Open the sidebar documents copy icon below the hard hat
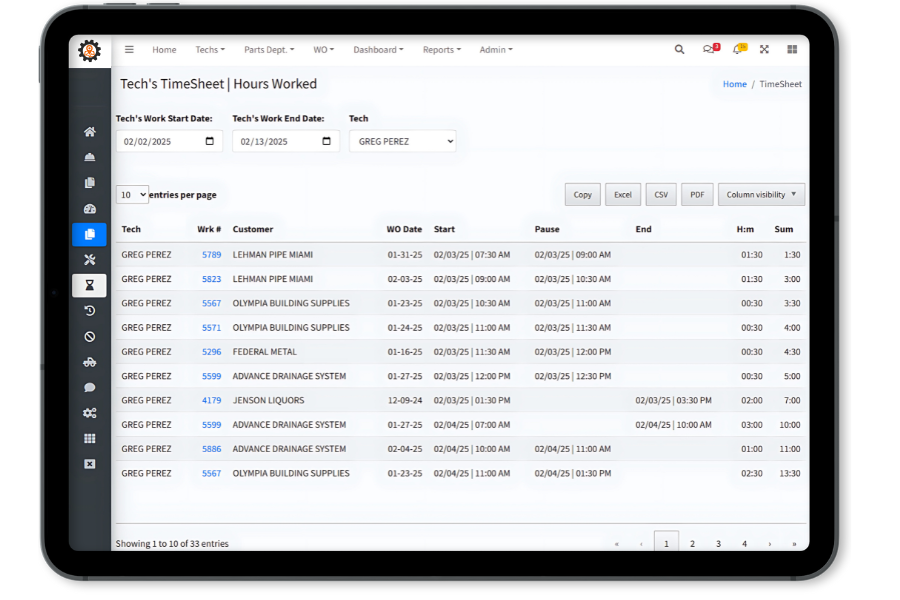 tap(90, 183)
